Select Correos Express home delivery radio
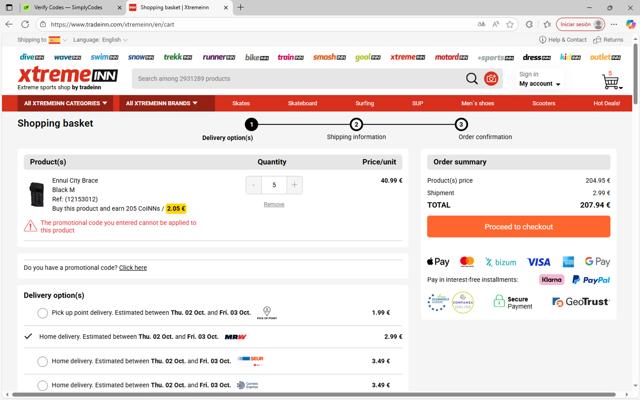This screenshot has width=640, height=400. point(42,385)
